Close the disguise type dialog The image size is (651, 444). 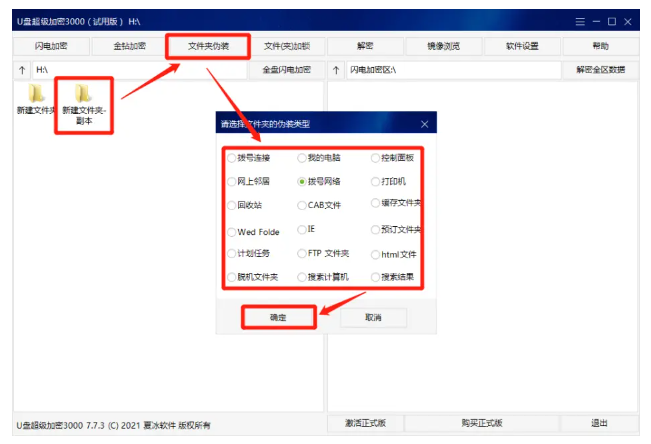[x=424, y=124]
